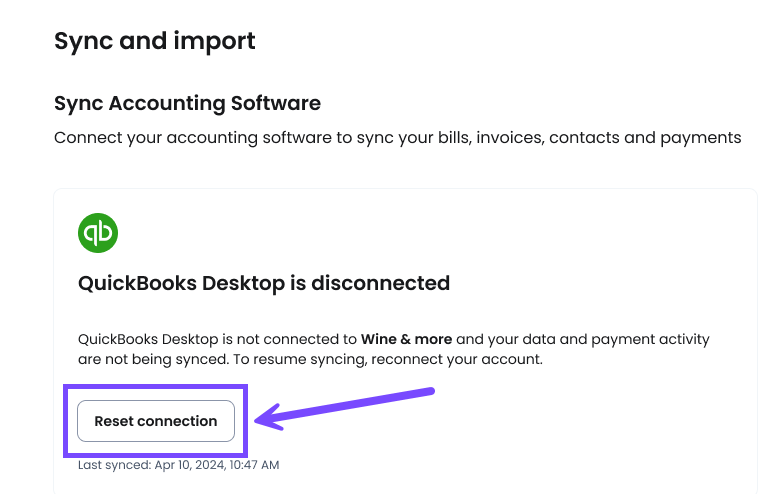Click the "QuickBooks Desktop is disconnected" heading

pyautogui.click(x=264, y=284)
